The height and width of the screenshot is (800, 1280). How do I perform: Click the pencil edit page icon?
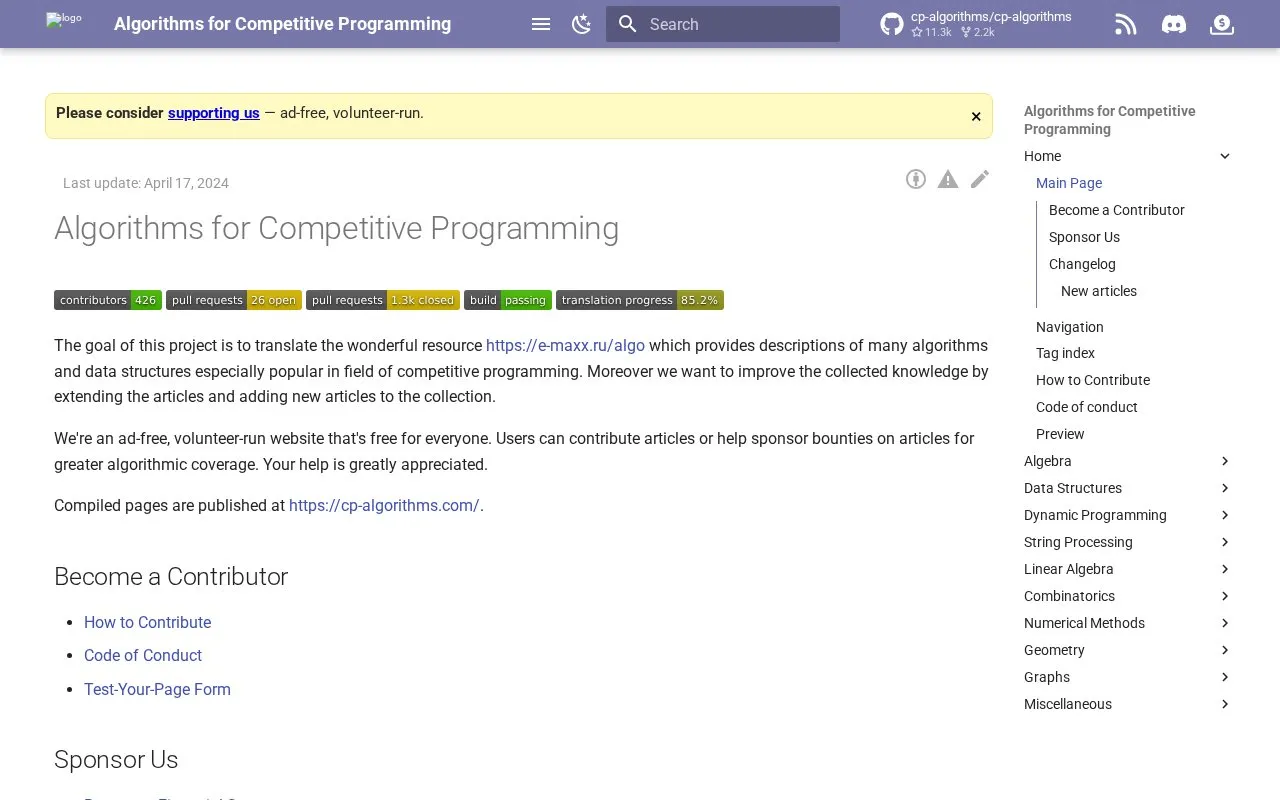pyautogui.click(x=980, y=179)
